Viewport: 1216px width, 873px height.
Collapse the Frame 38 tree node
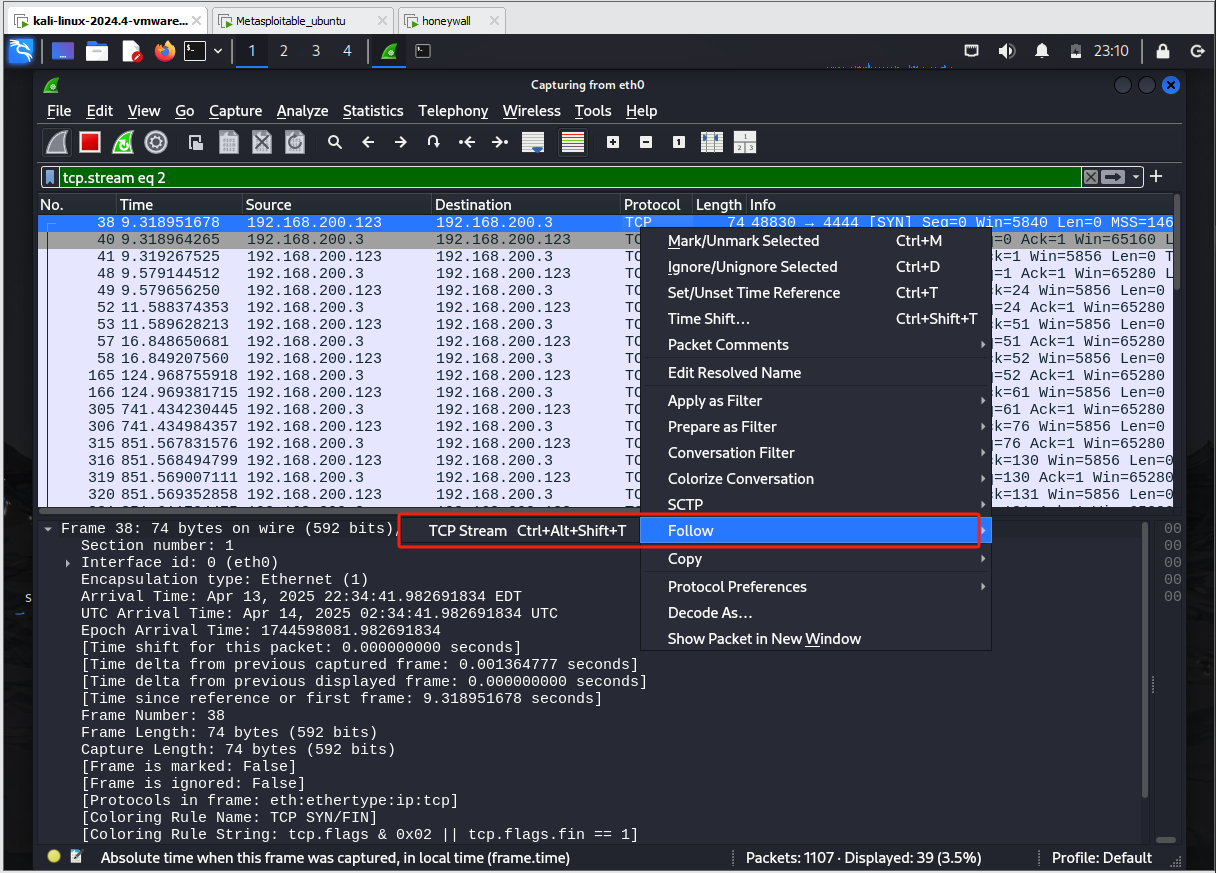(48, 529)
